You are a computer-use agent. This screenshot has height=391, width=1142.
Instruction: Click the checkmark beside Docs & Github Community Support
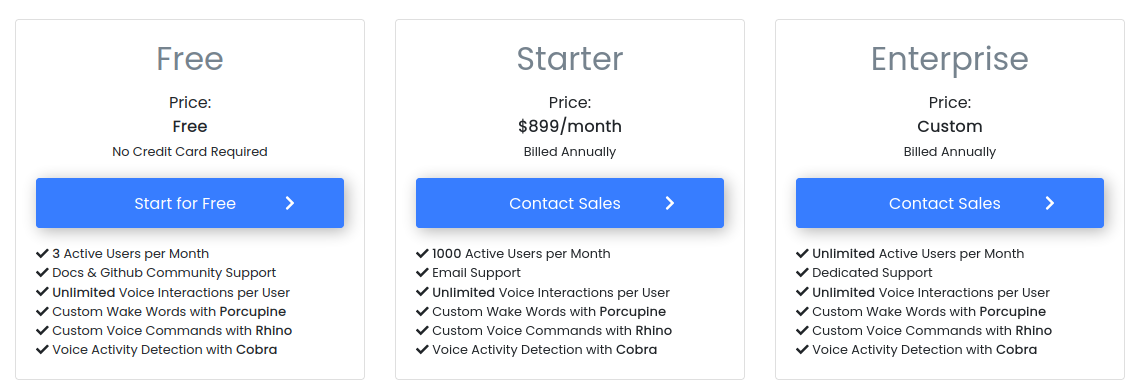(42, 273)
